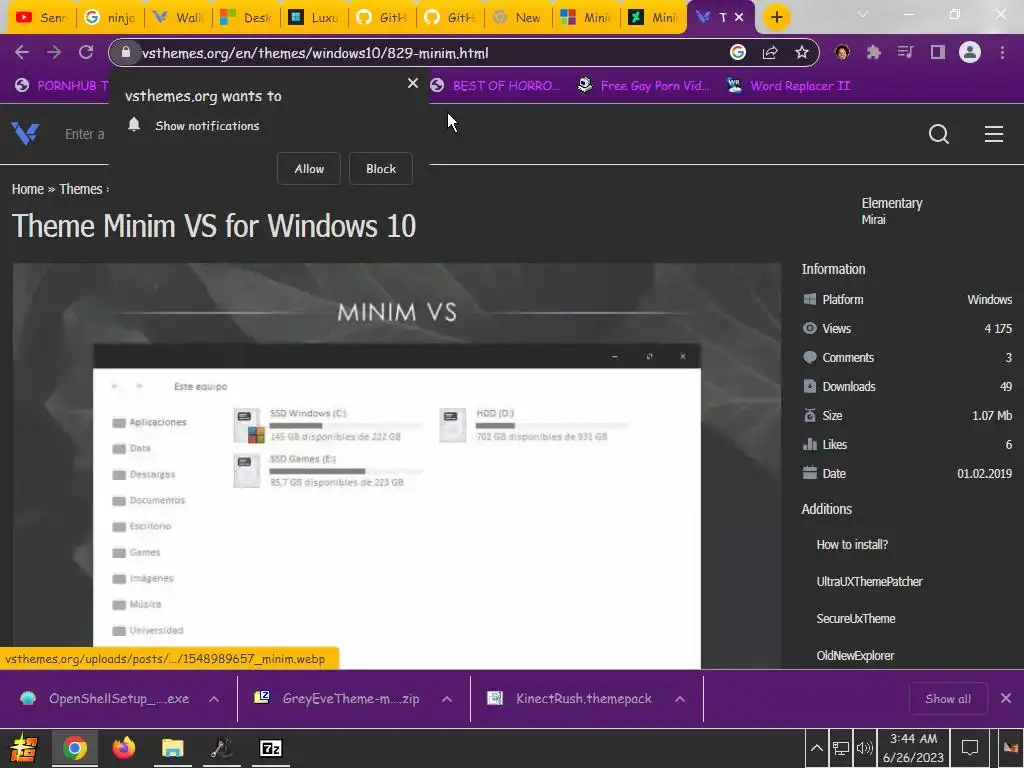1024x768 pixels.
Task: Expand GreyEveTheme zip download options
Action: (447, 699)
